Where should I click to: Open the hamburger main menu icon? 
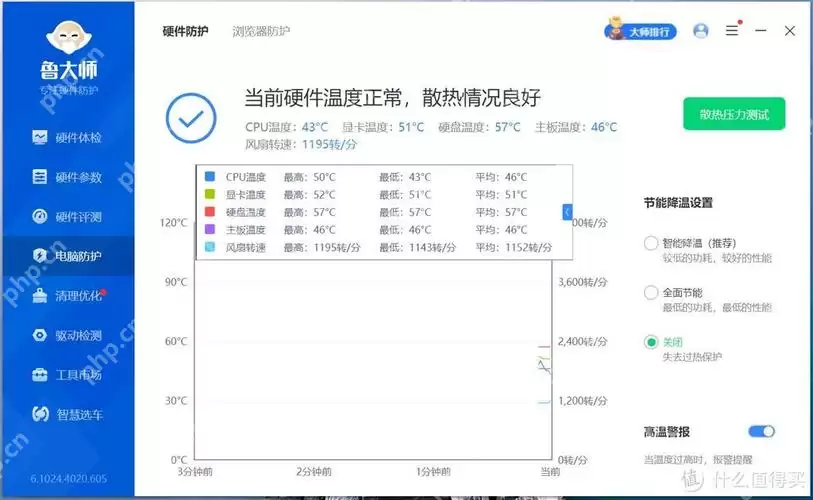(x=732, y=30)
